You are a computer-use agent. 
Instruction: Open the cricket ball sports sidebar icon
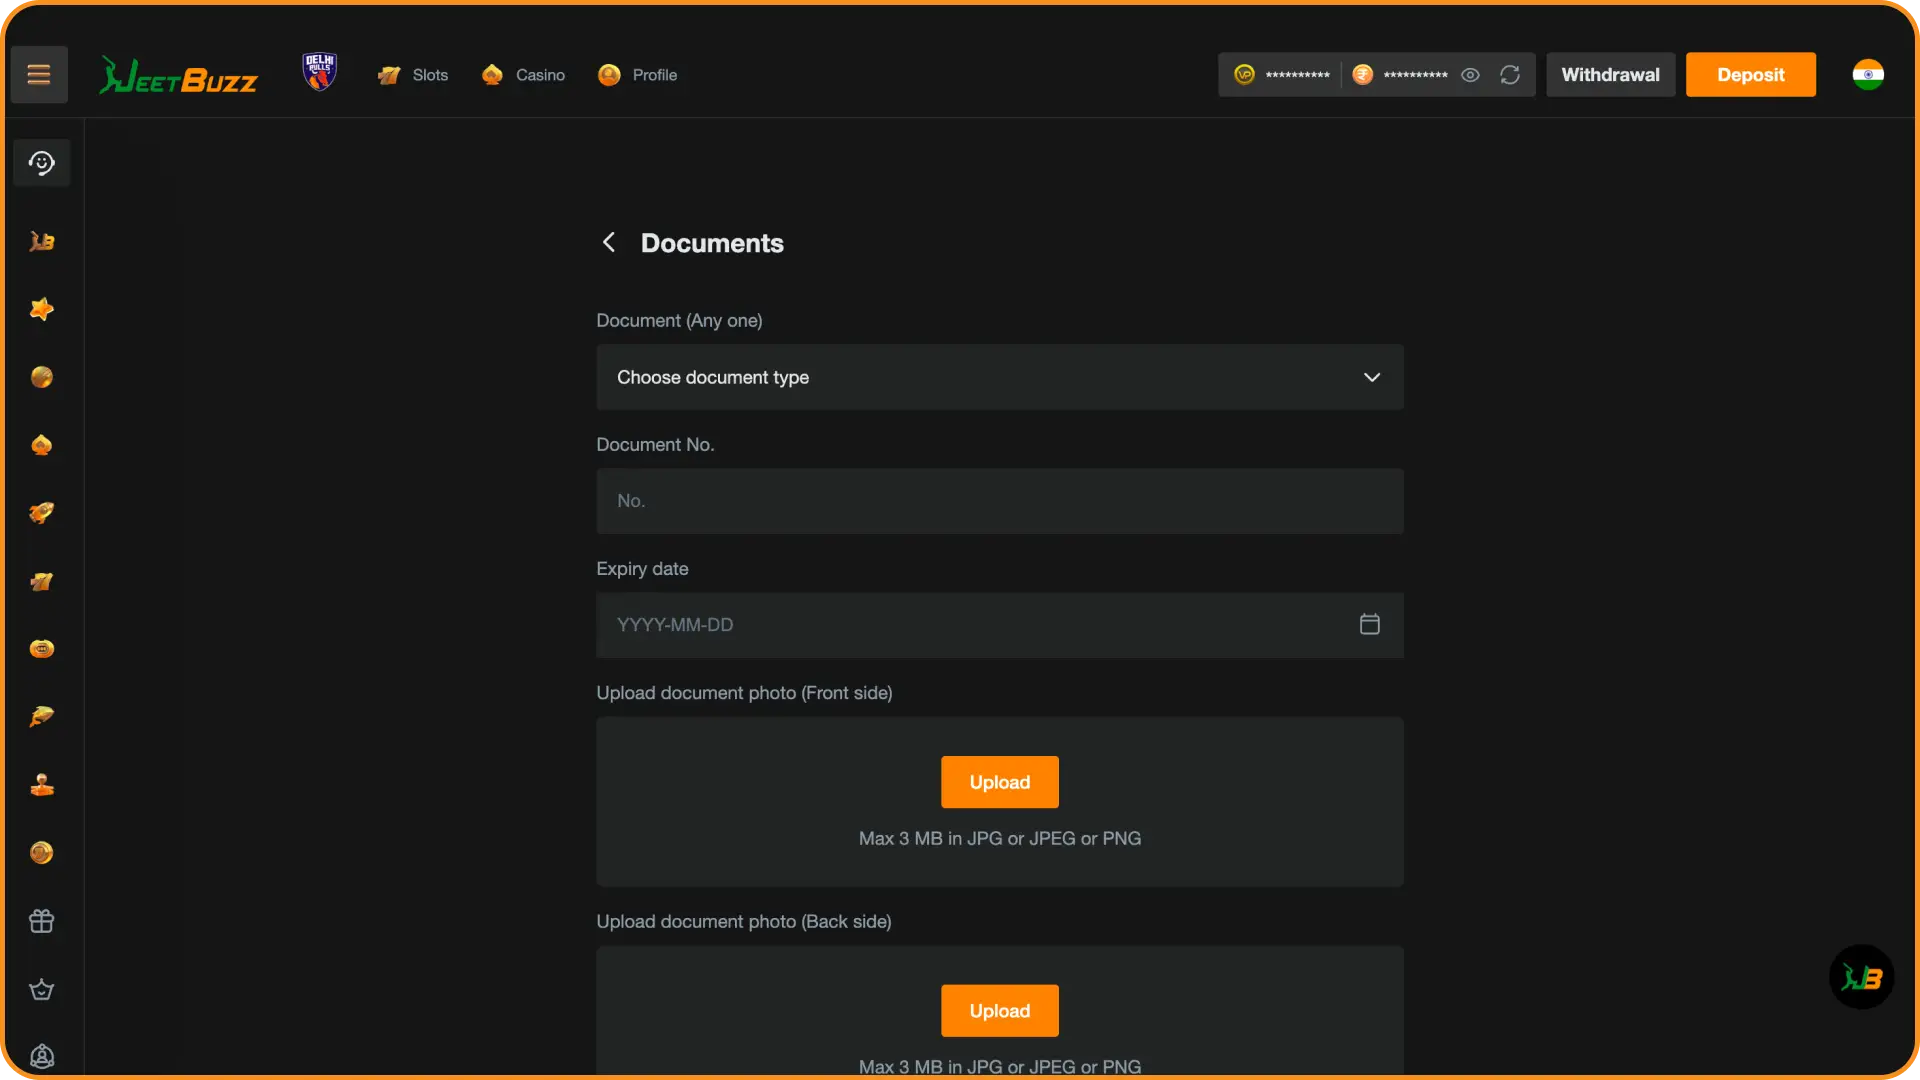click(42, 377)
